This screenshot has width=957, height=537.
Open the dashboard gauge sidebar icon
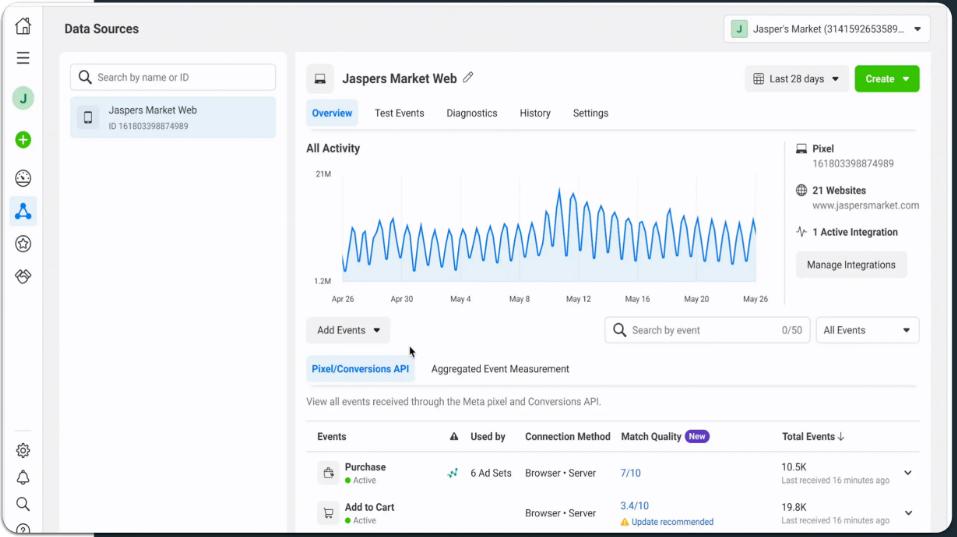pos(23,178)
